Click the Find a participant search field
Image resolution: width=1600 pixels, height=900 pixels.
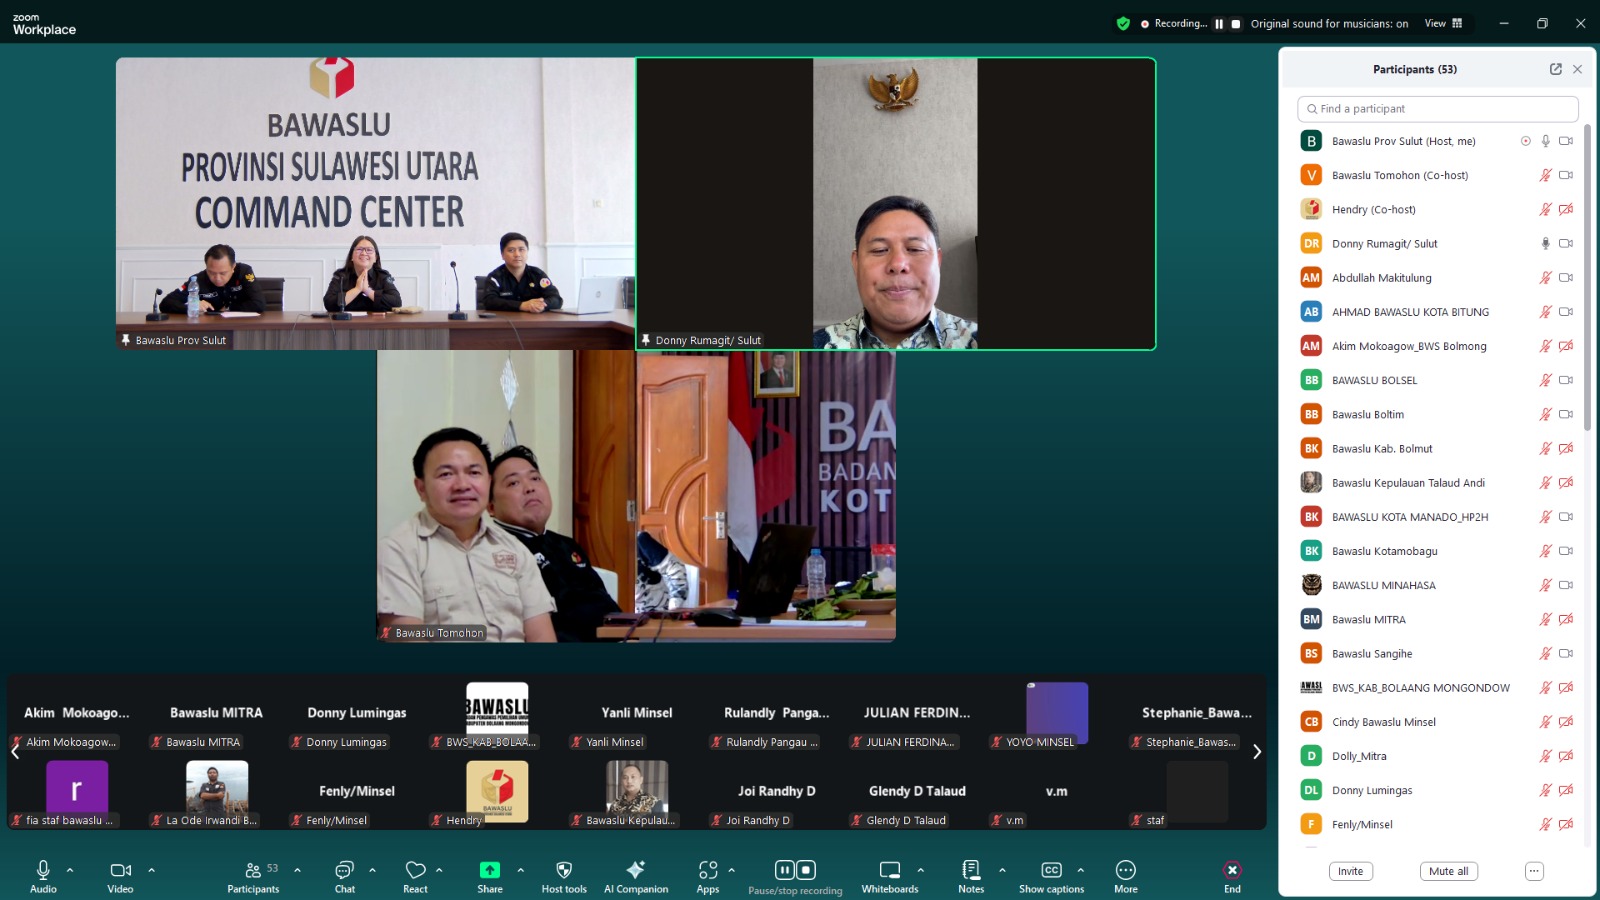coord(1438,109)
